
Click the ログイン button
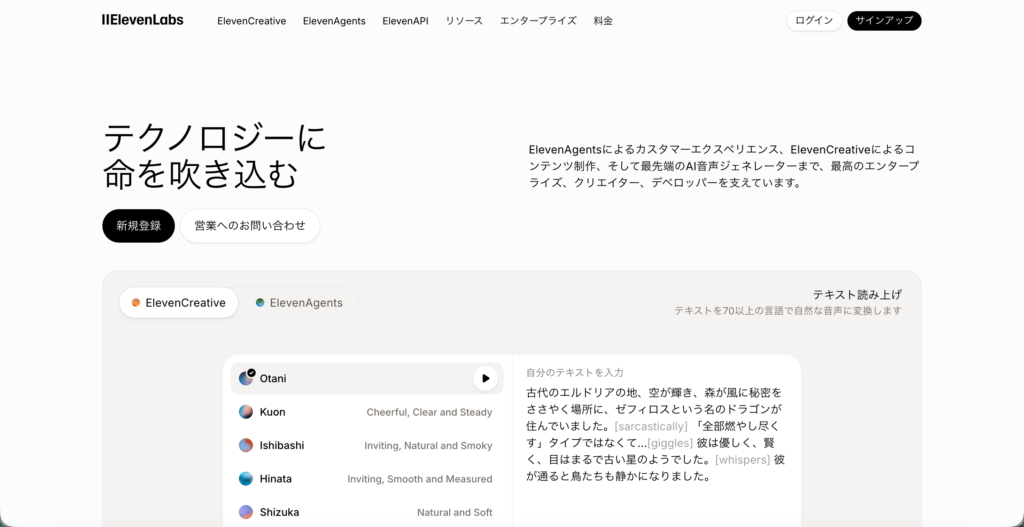click(x=814, y=21)
